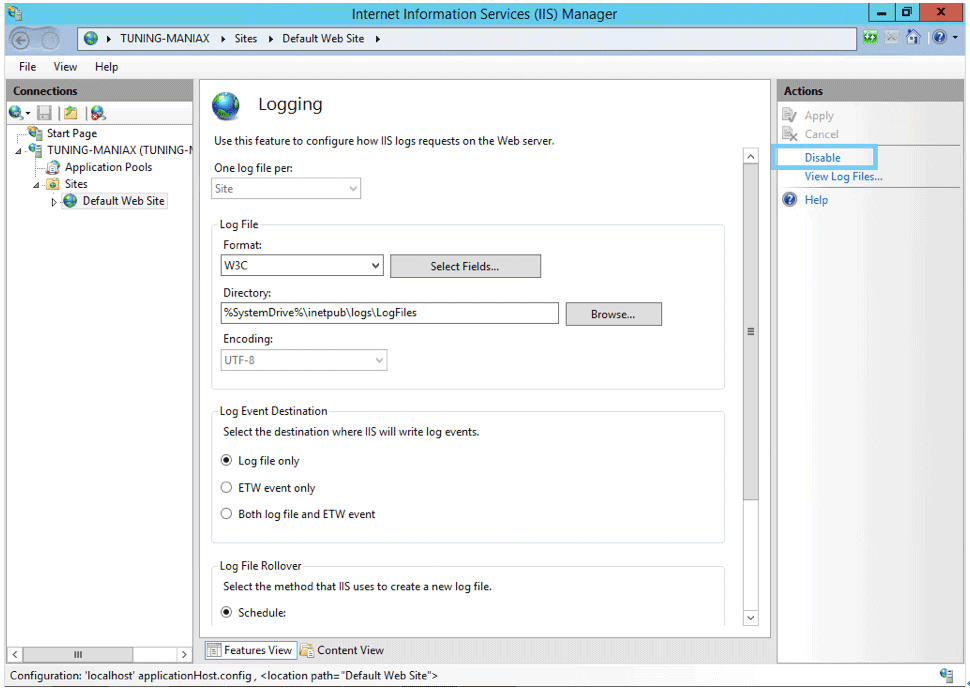This screenshot has height=690, width=970.
Task: Open the File menu
Action: 27,67
